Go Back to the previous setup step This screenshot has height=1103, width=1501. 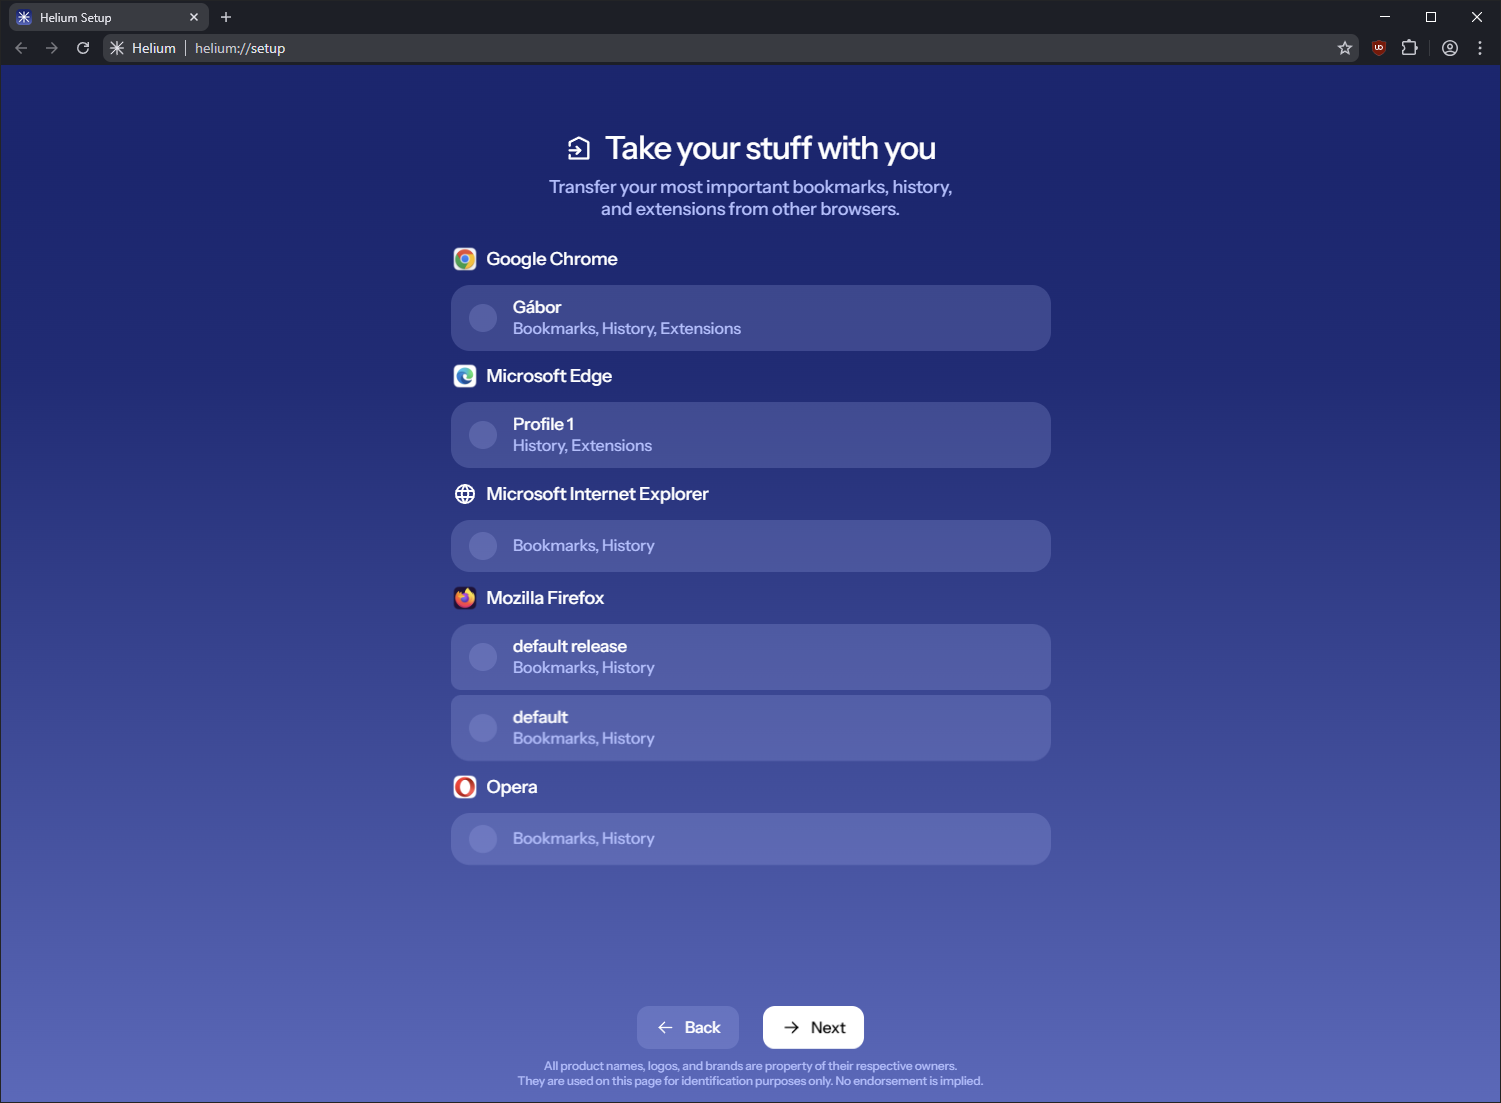[687, 1027]
